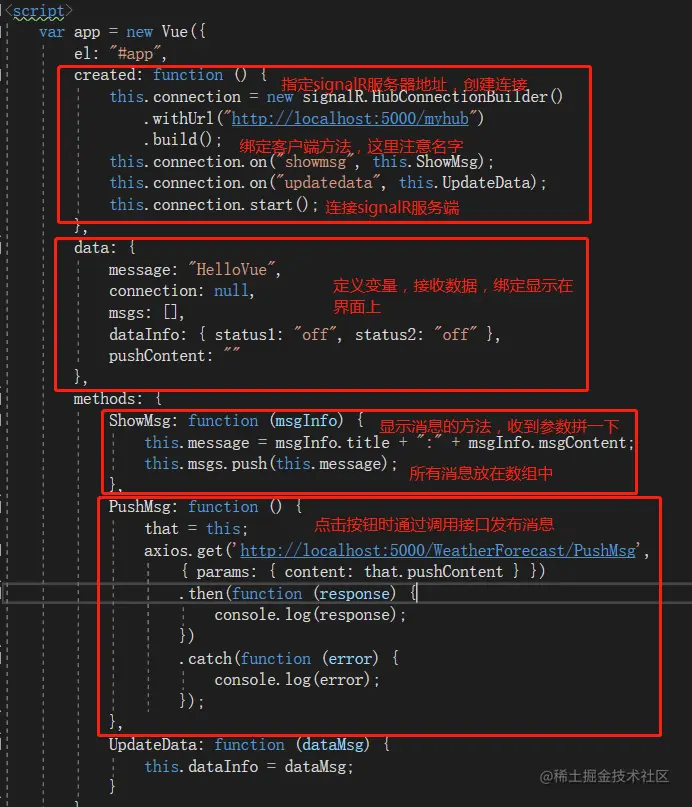Click the 'this.dataInfo = dataMsg;' line
692x807 pixels.
click(249, 766)
